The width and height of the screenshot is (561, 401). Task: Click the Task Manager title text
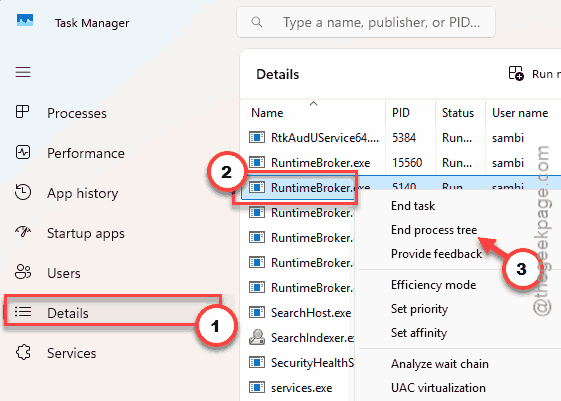point(92,23)
